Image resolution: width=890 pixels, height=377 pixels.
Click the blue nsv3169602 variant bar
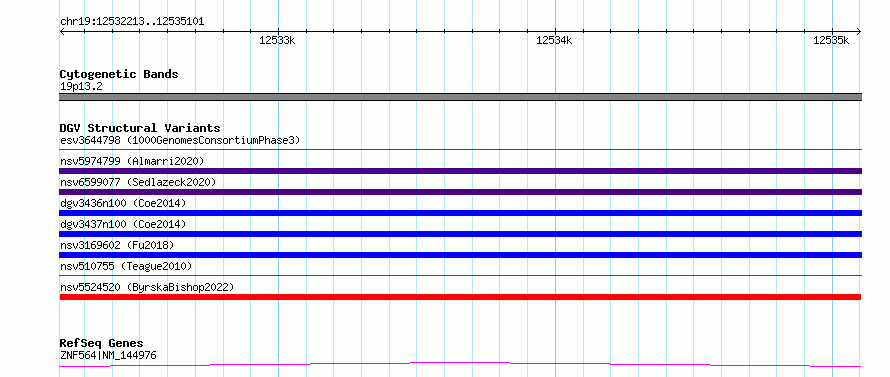click(460, 255)
